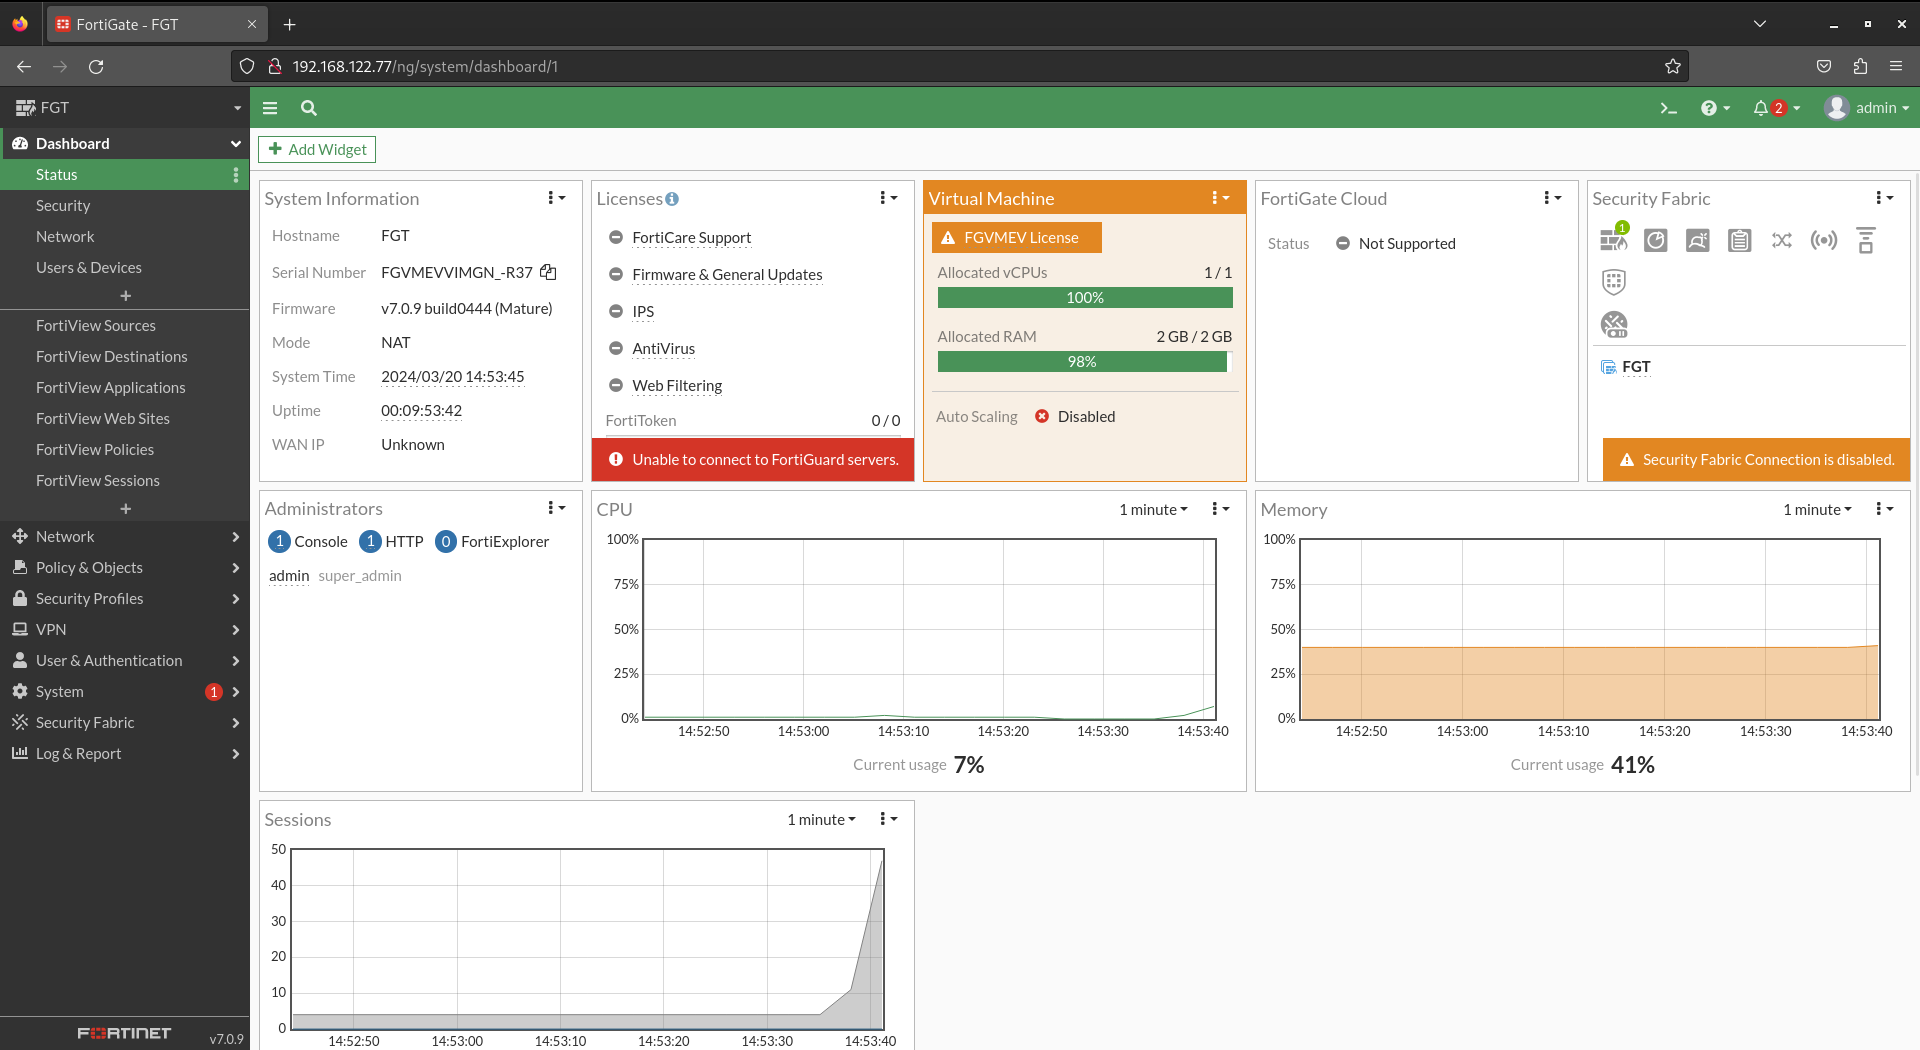Viewport: 1920px width, 1050px height.
Task: Expand the VPN menu
Action: 125,630
